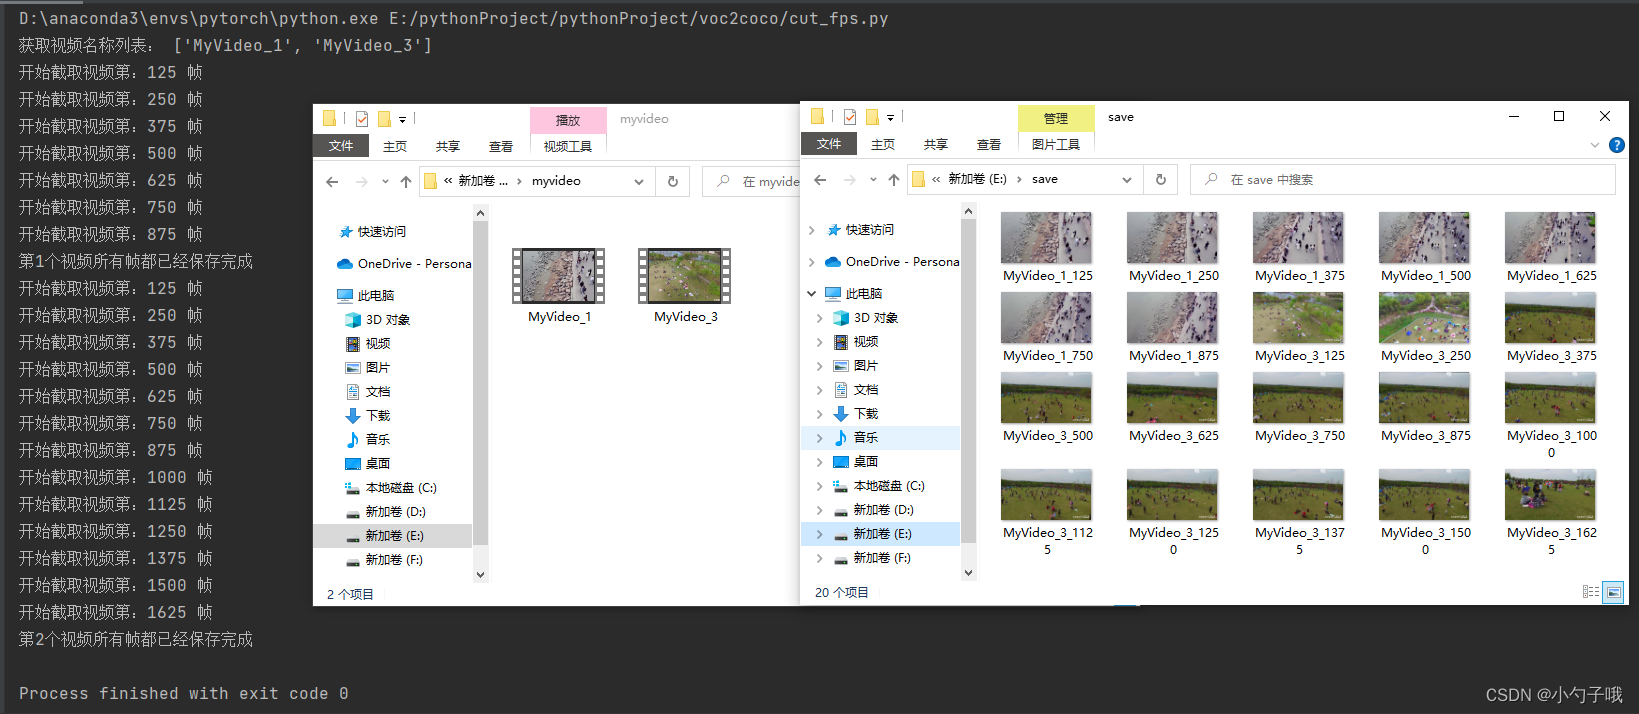This screenshot has width=1639, height=714.
Task: Select the MyVideo_3_1625 image
Action: (1551, 512)
